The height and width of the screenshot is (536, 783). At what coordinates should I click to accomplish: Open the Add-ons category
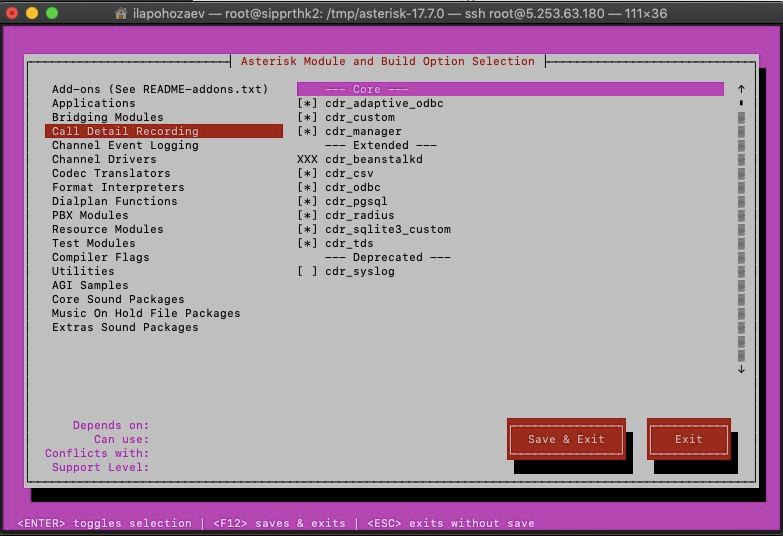pos(160,89)
